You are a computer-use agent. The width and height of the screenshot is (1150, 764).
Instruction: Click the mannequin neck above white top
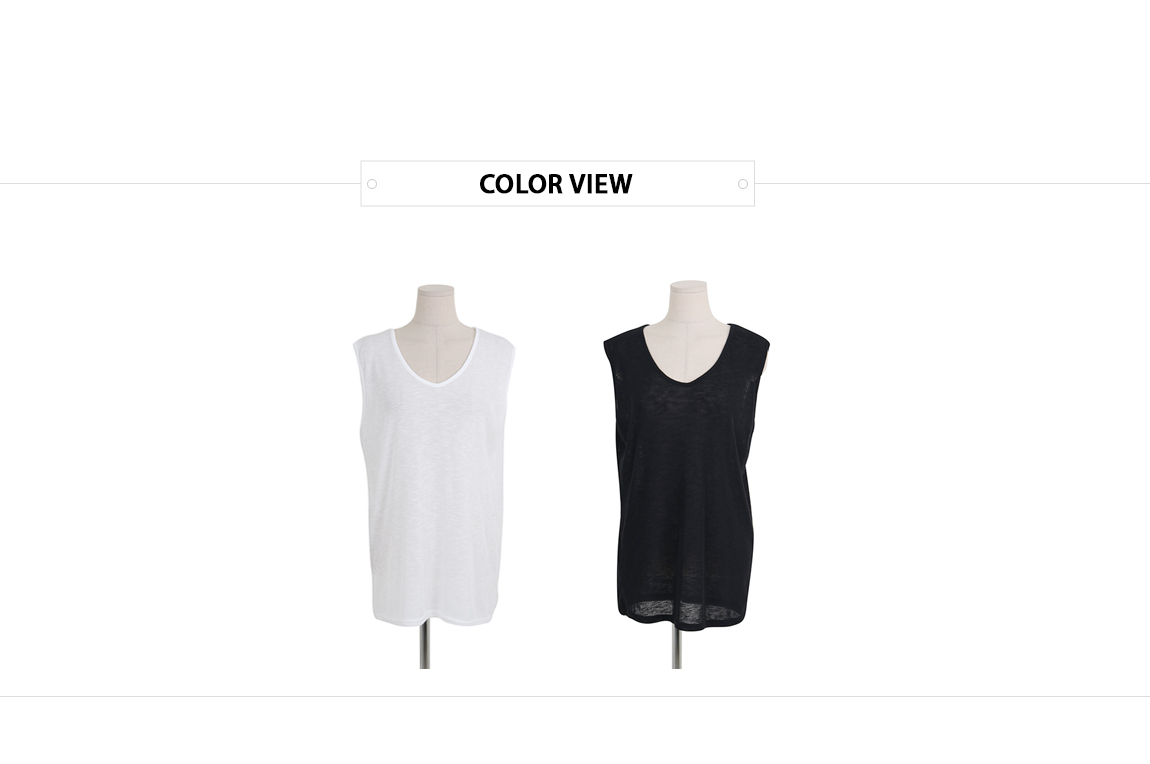pos(435,304)
